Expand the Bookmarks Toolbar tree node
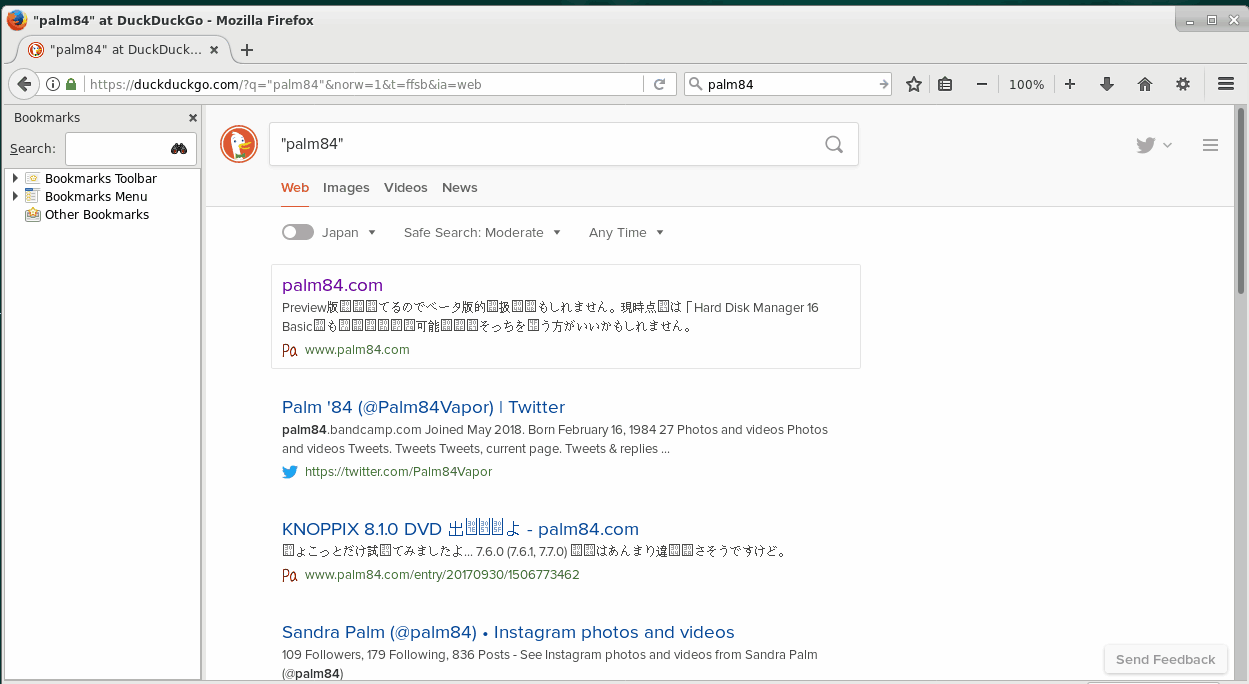Viewport: 1249px width, 684px height. tap(15, 178)
